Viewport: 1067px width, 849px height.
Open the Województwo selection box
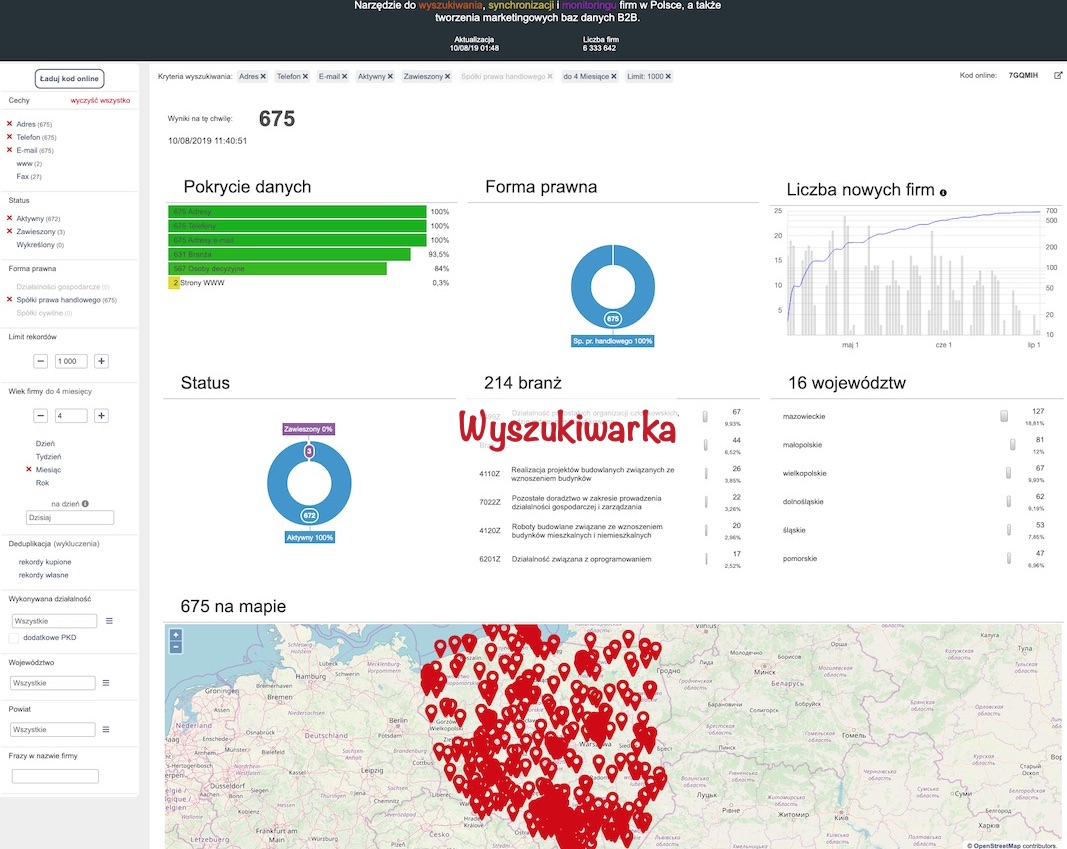point(52,683)
